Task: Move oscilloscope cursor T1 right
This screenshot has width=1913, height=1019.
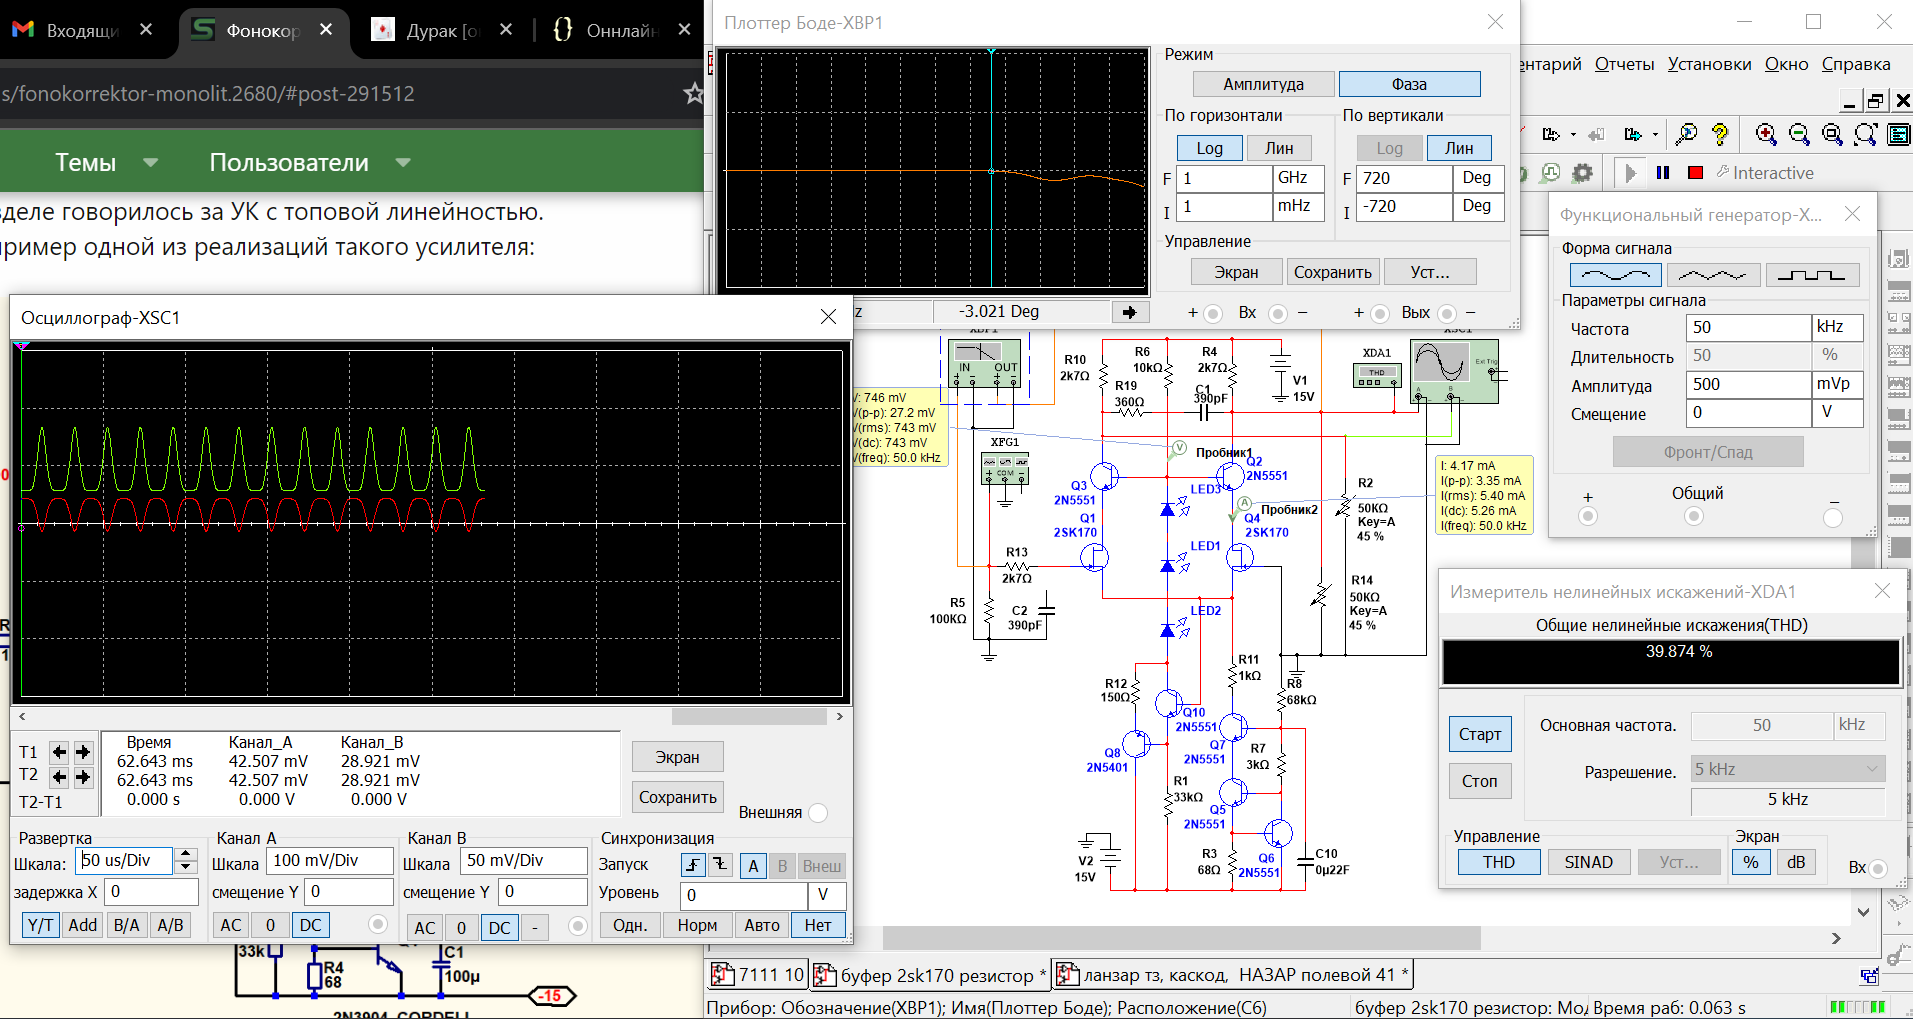Action: [x=83, y=752]
